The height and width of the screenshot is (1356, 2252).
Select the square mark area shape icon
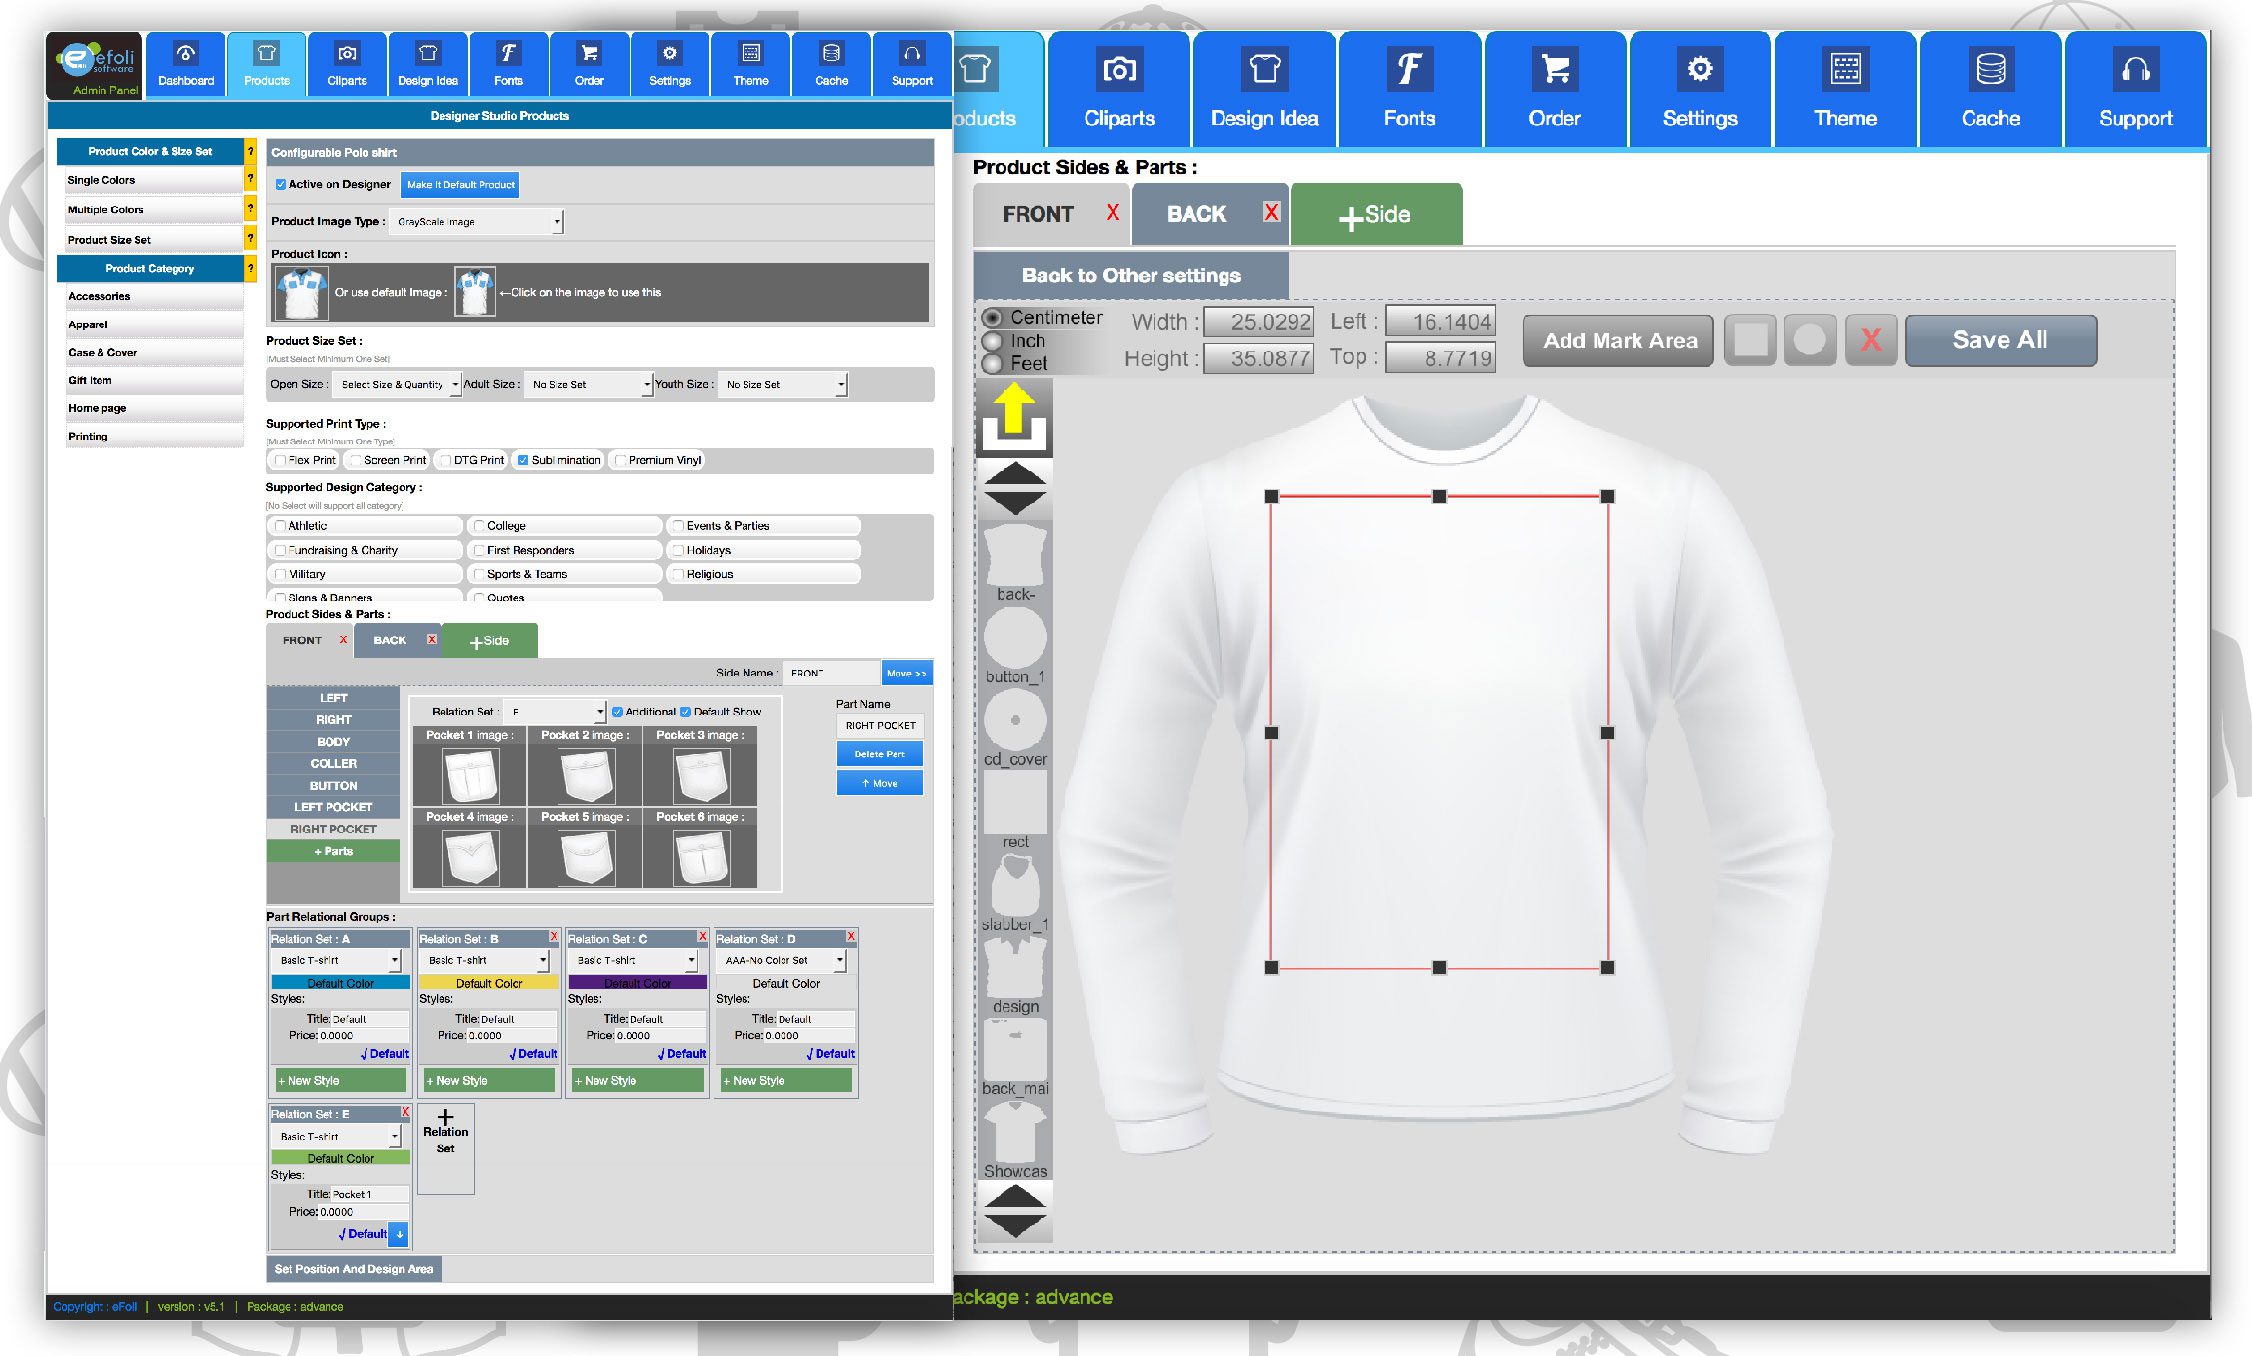tap(1750, 340)
